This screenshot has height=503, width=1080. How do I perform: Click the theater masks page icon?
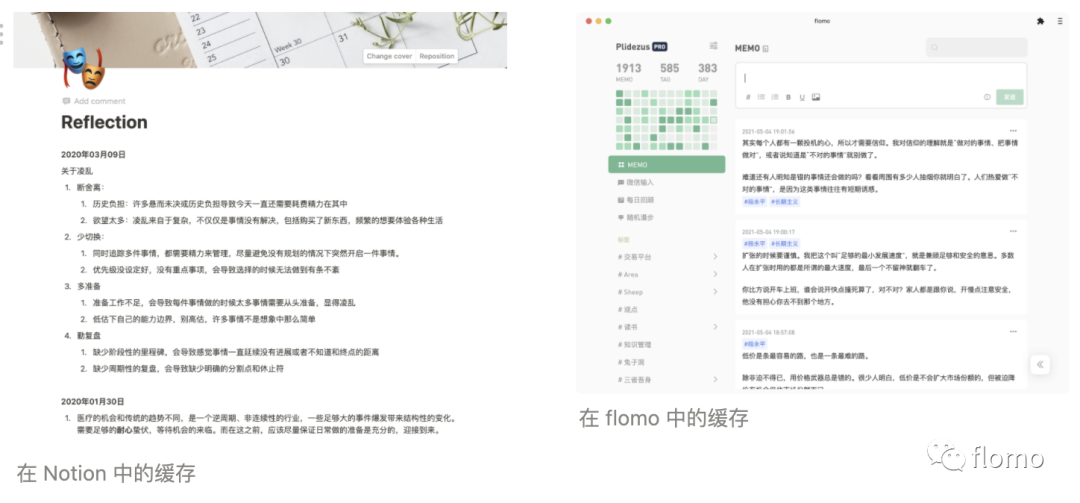click(83, 70)
